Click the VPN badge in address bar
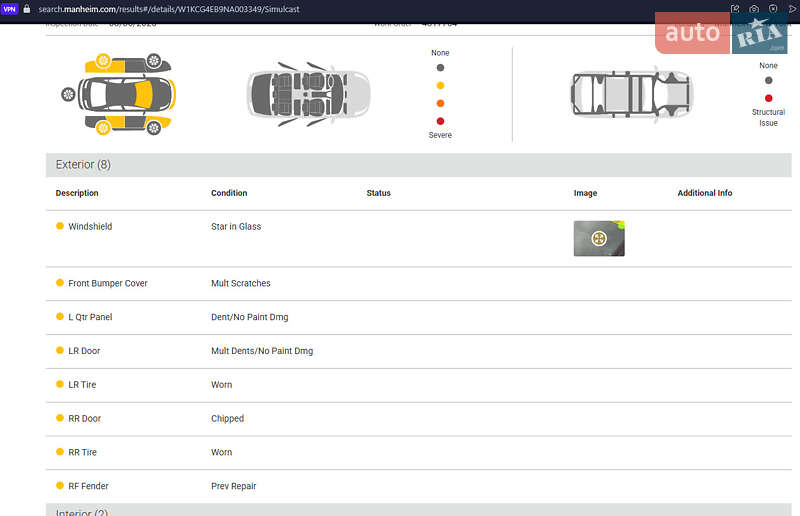Viewport: 800px width, 516px height. click(10, 9)
